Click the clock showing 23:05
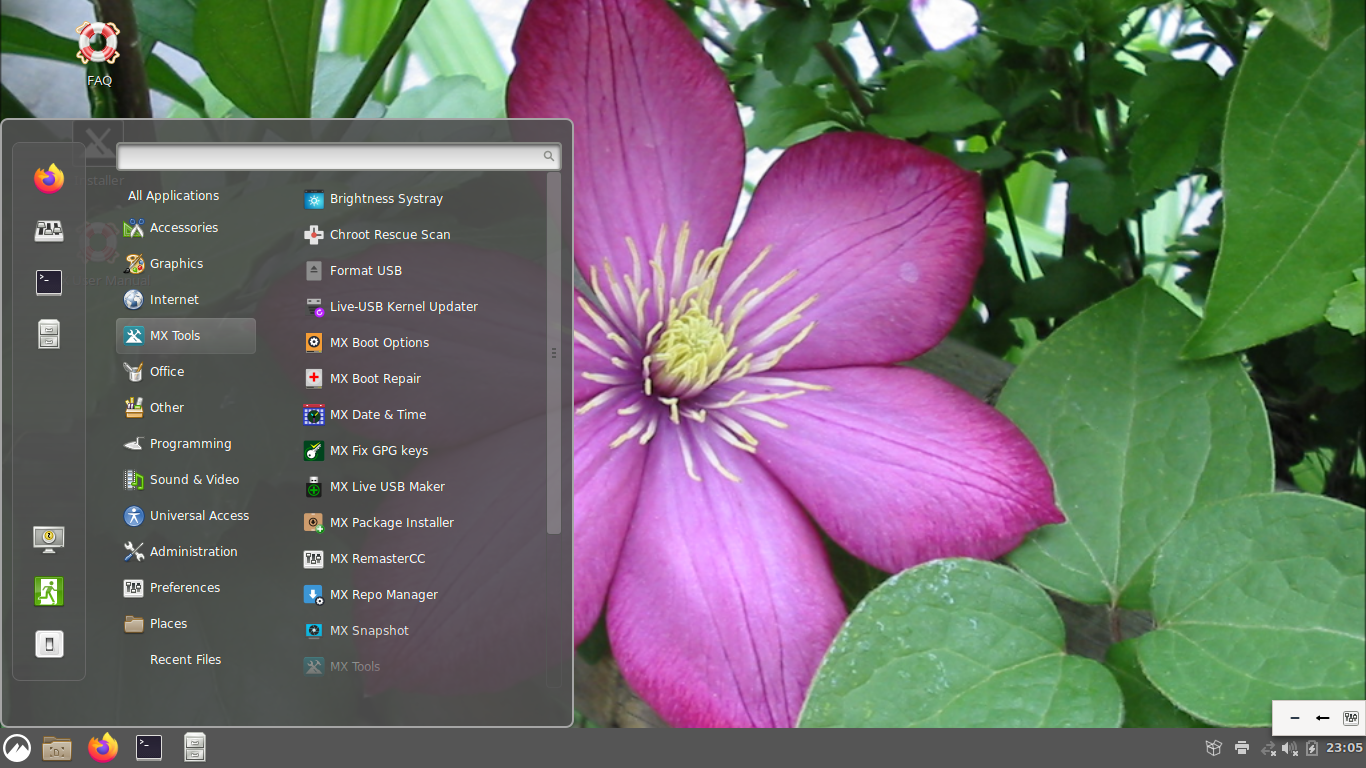This screenshot has width=1366, height=768. pyautogui.click(x=1344, y=748)
